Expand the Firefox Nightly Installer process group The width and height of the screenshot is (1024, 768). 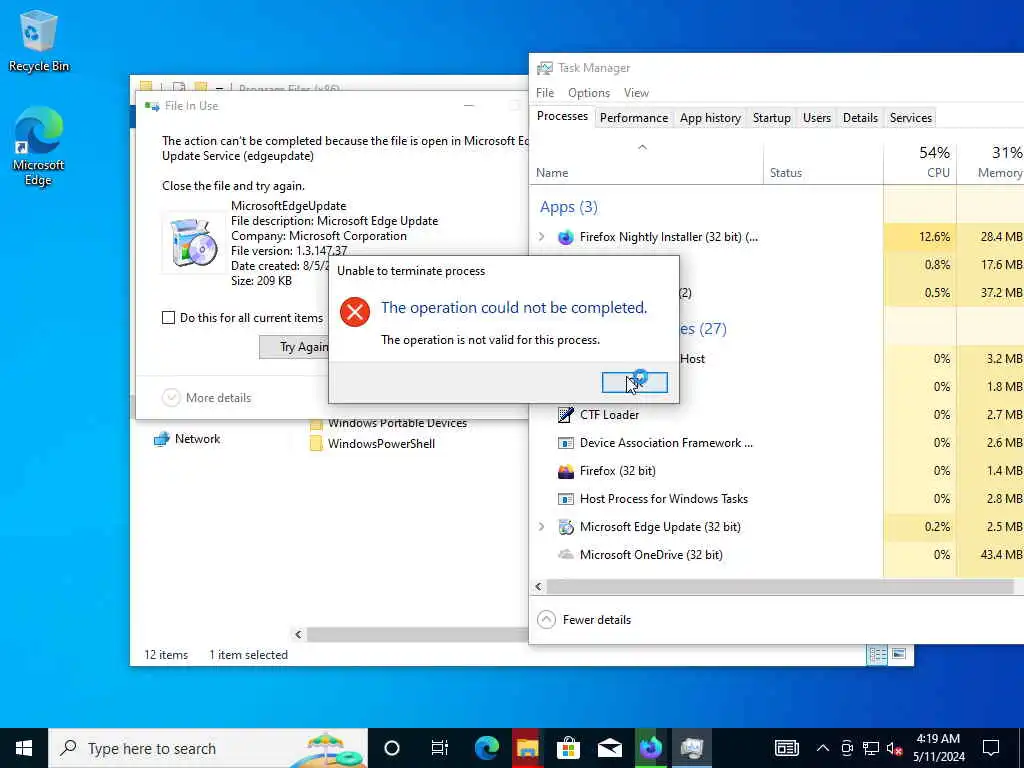(541, 237)
